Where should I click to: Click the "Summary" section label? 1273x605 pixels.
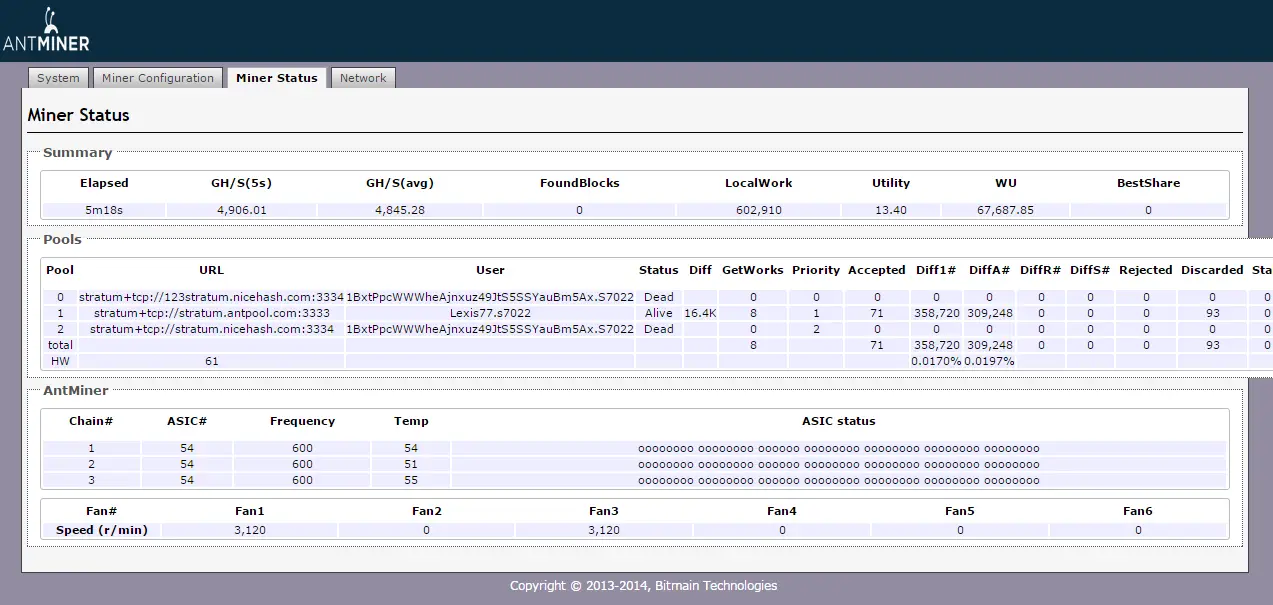pyautogui.click(x=77, y=153)
